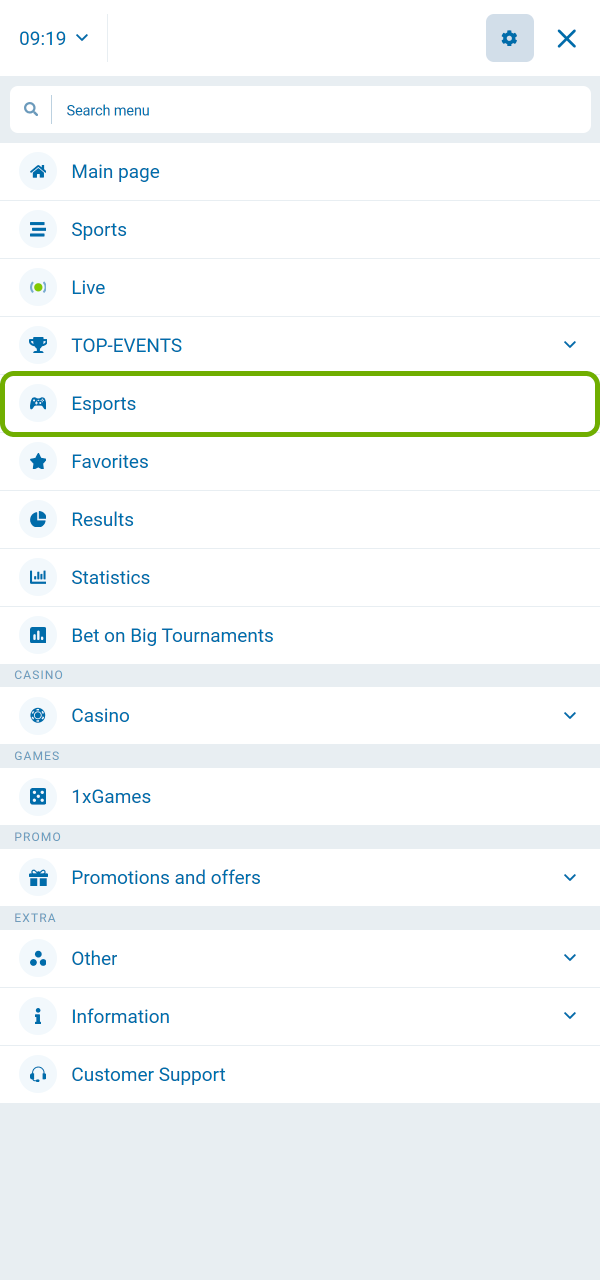
Task: Click the 1xGames dice icon
Action: (x=37, y=796)
